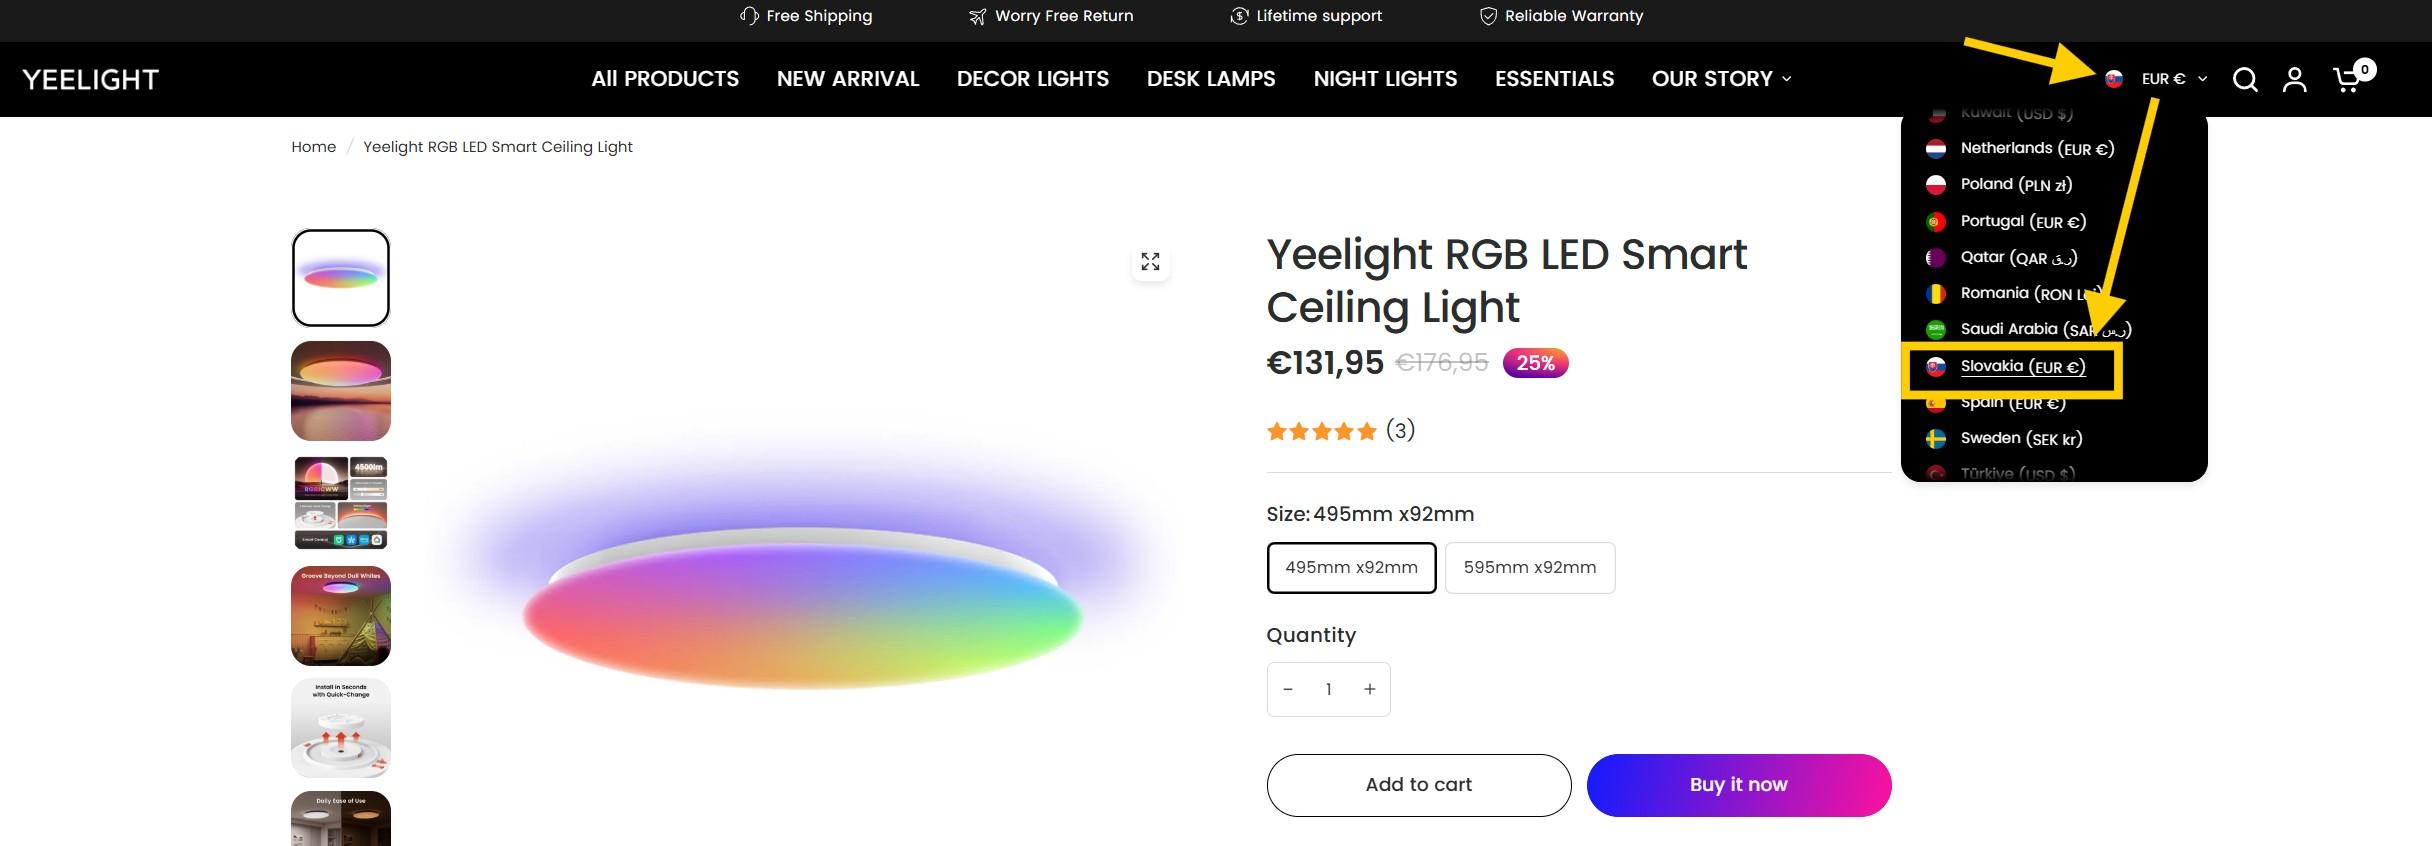The width and height of the screenshot is (2432, 846).
Task: Click the five-star rating
Action: click(1321, 432)
